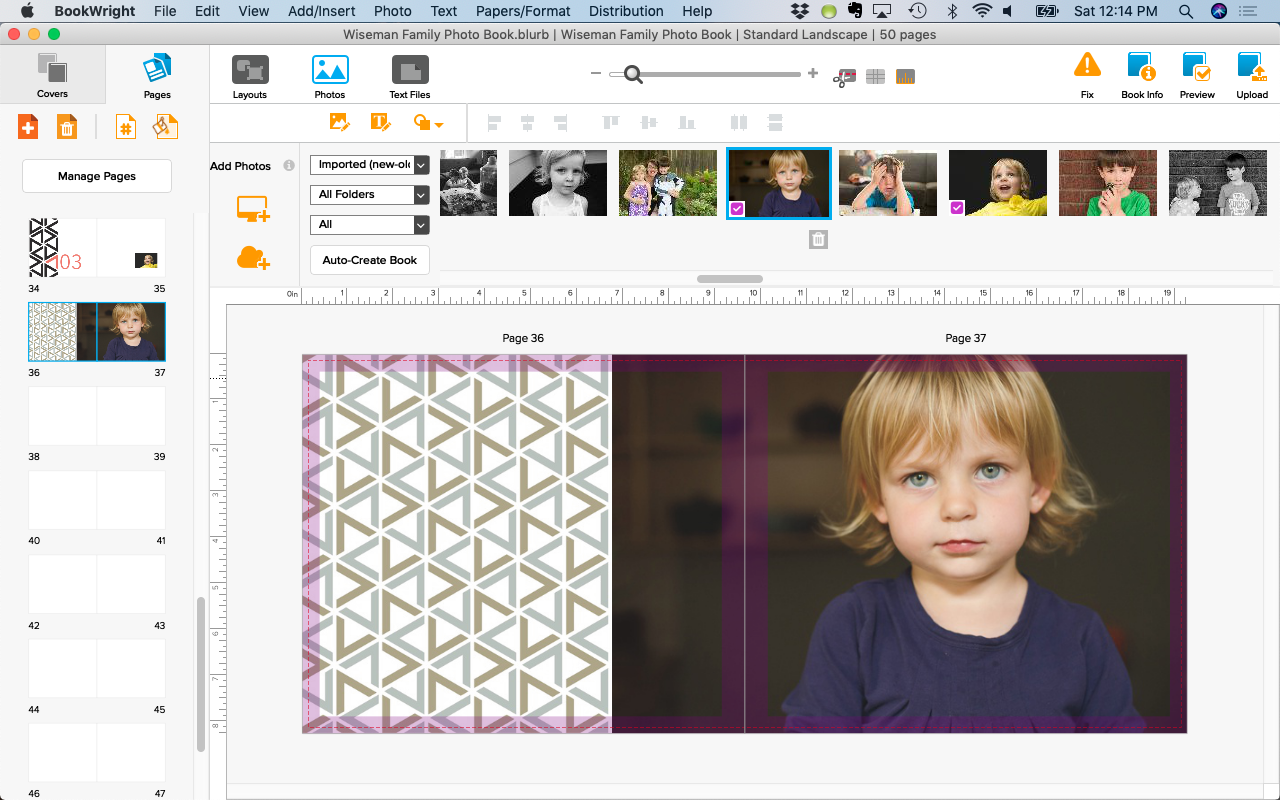This screenshot has width=1280, height=800.
Task: Click the align horizontal centers icon
Action: coord(527,122)
